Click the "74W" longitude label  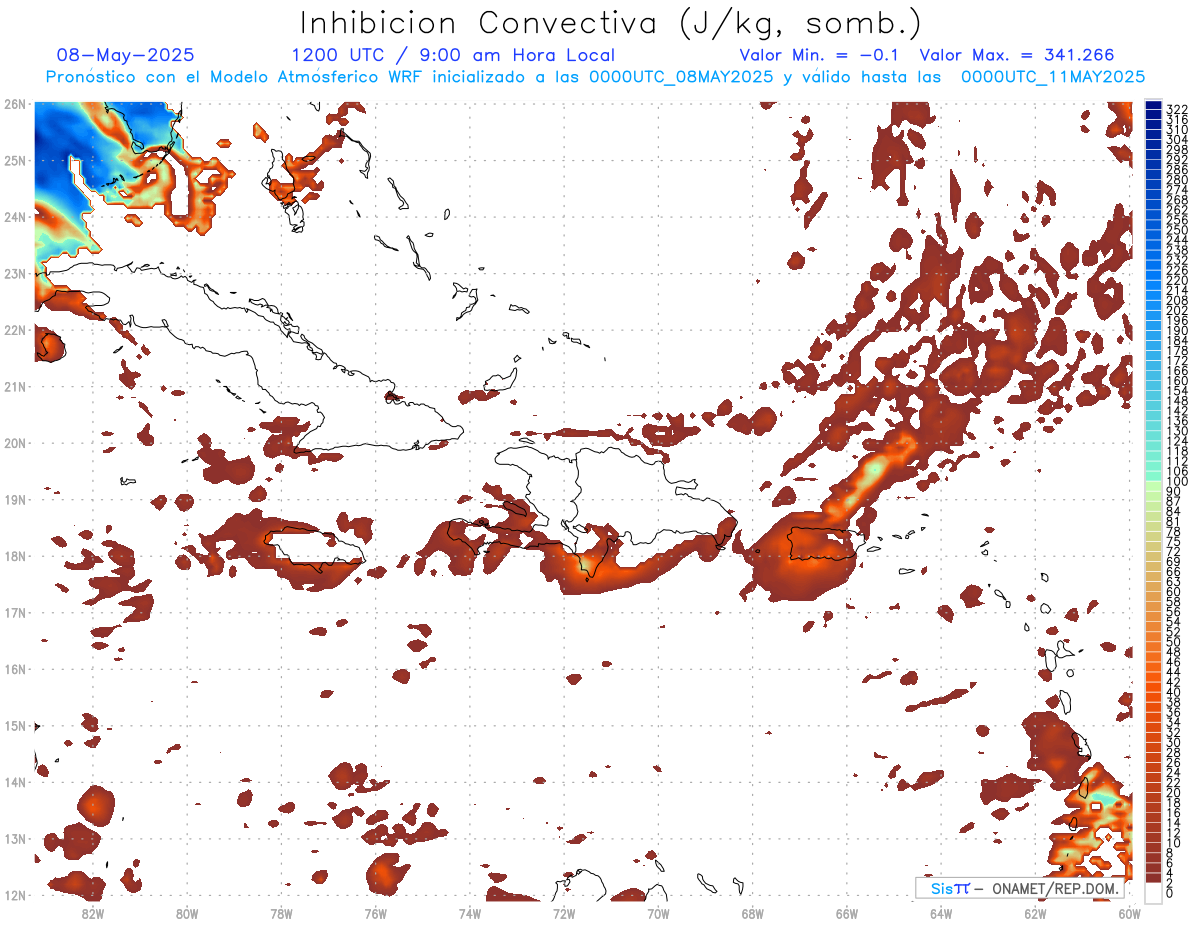470,912
